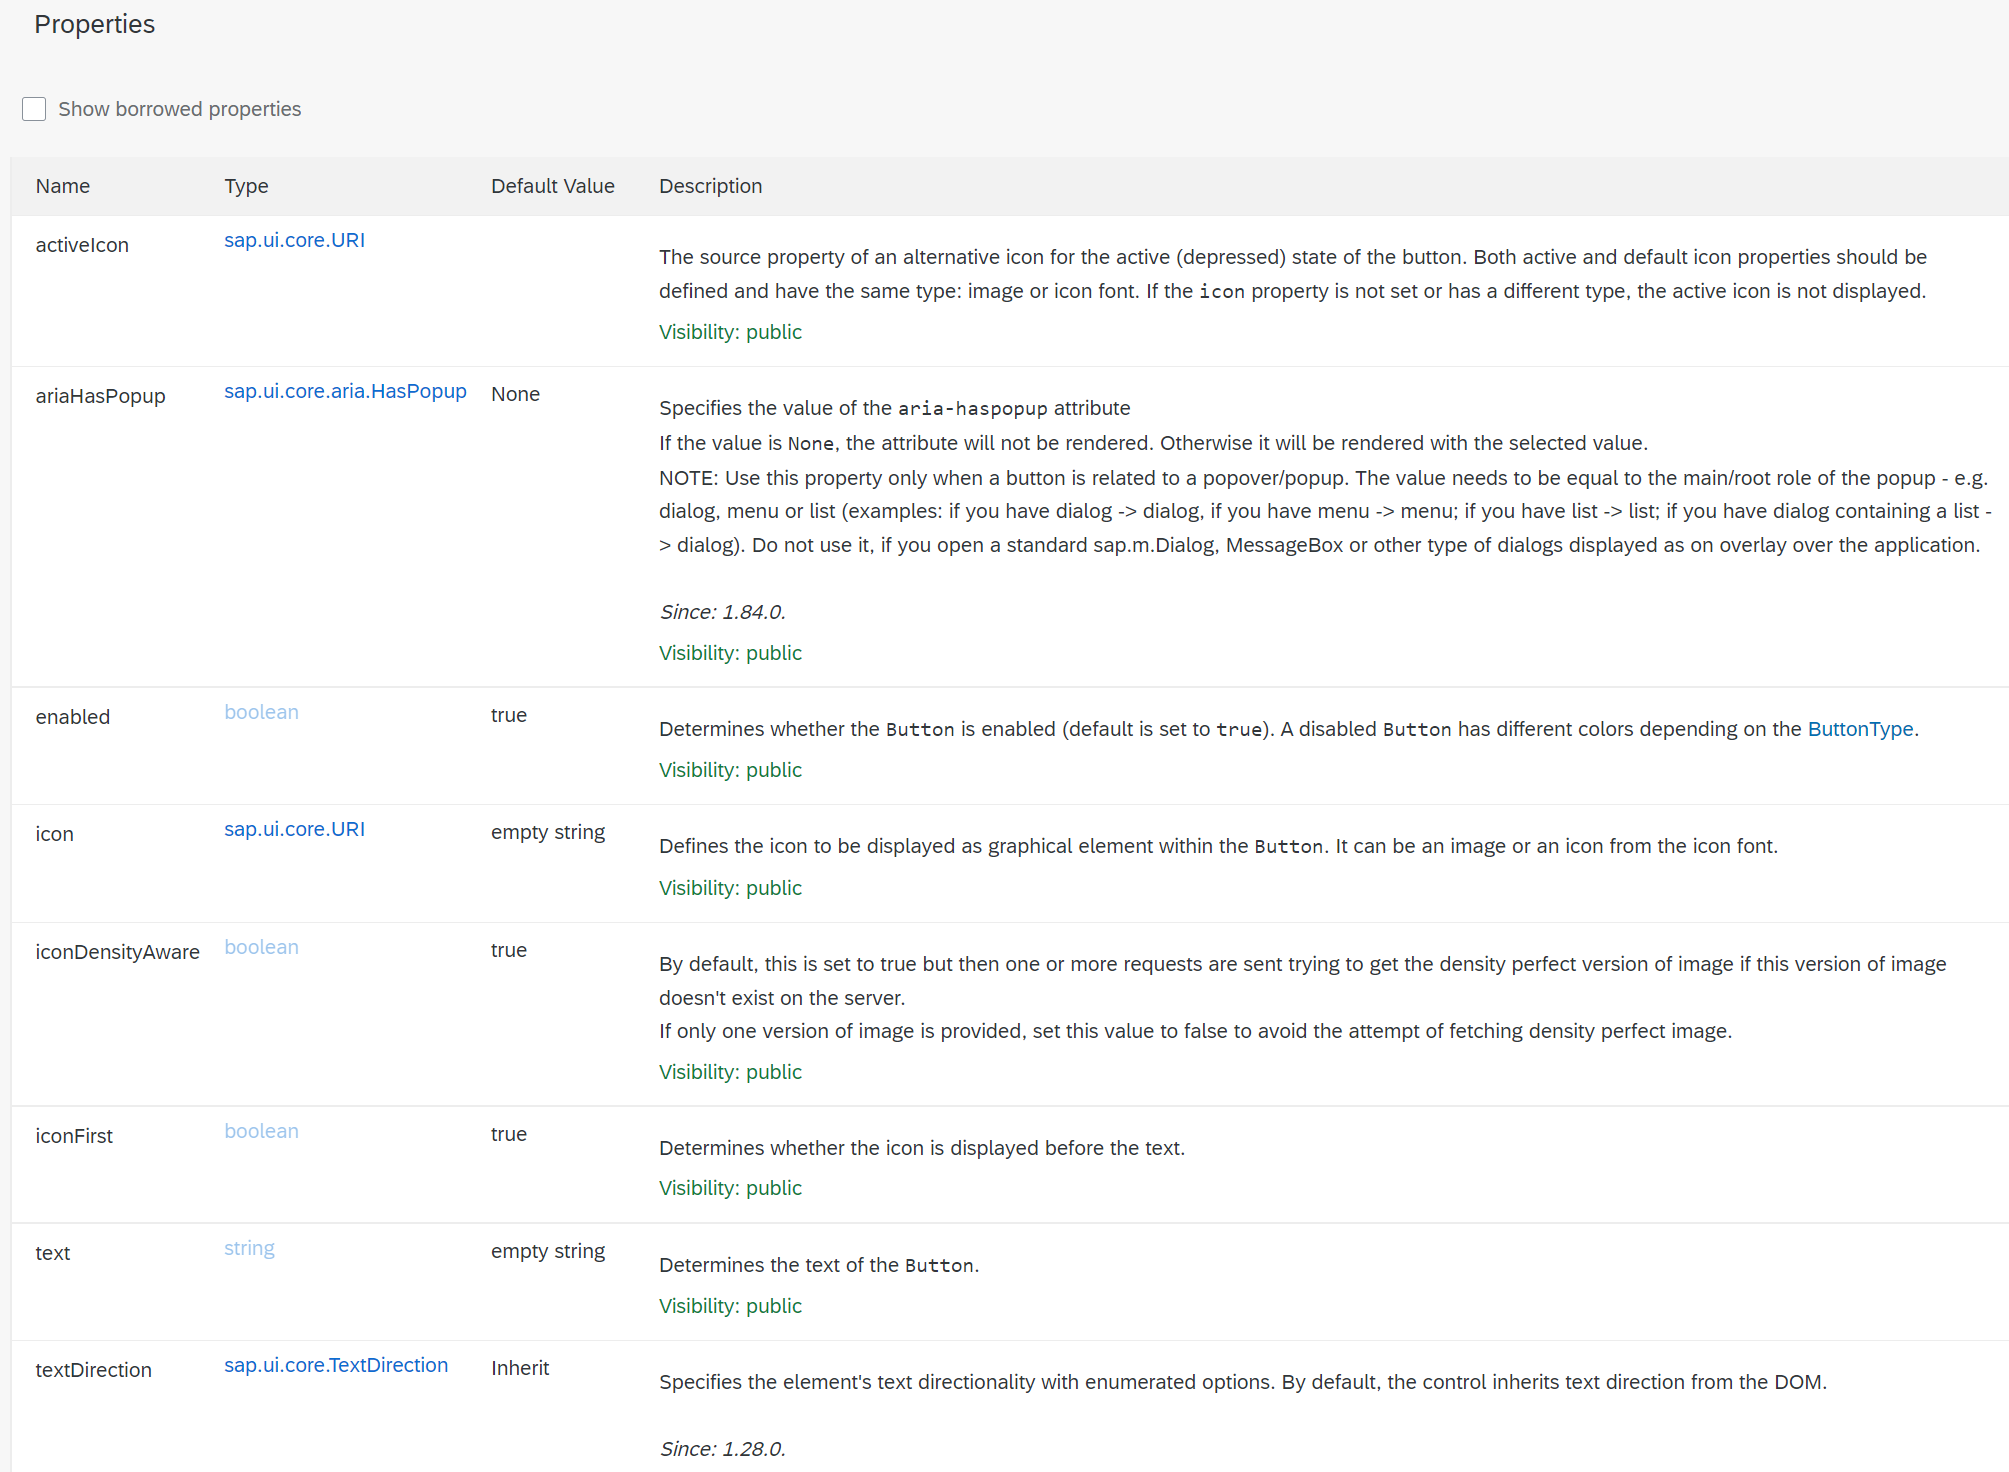Image resolution: width=2009 pixels, height=1472 pixels.
Task: Select the textDirection property name
Action: (x=94, y=1370)
